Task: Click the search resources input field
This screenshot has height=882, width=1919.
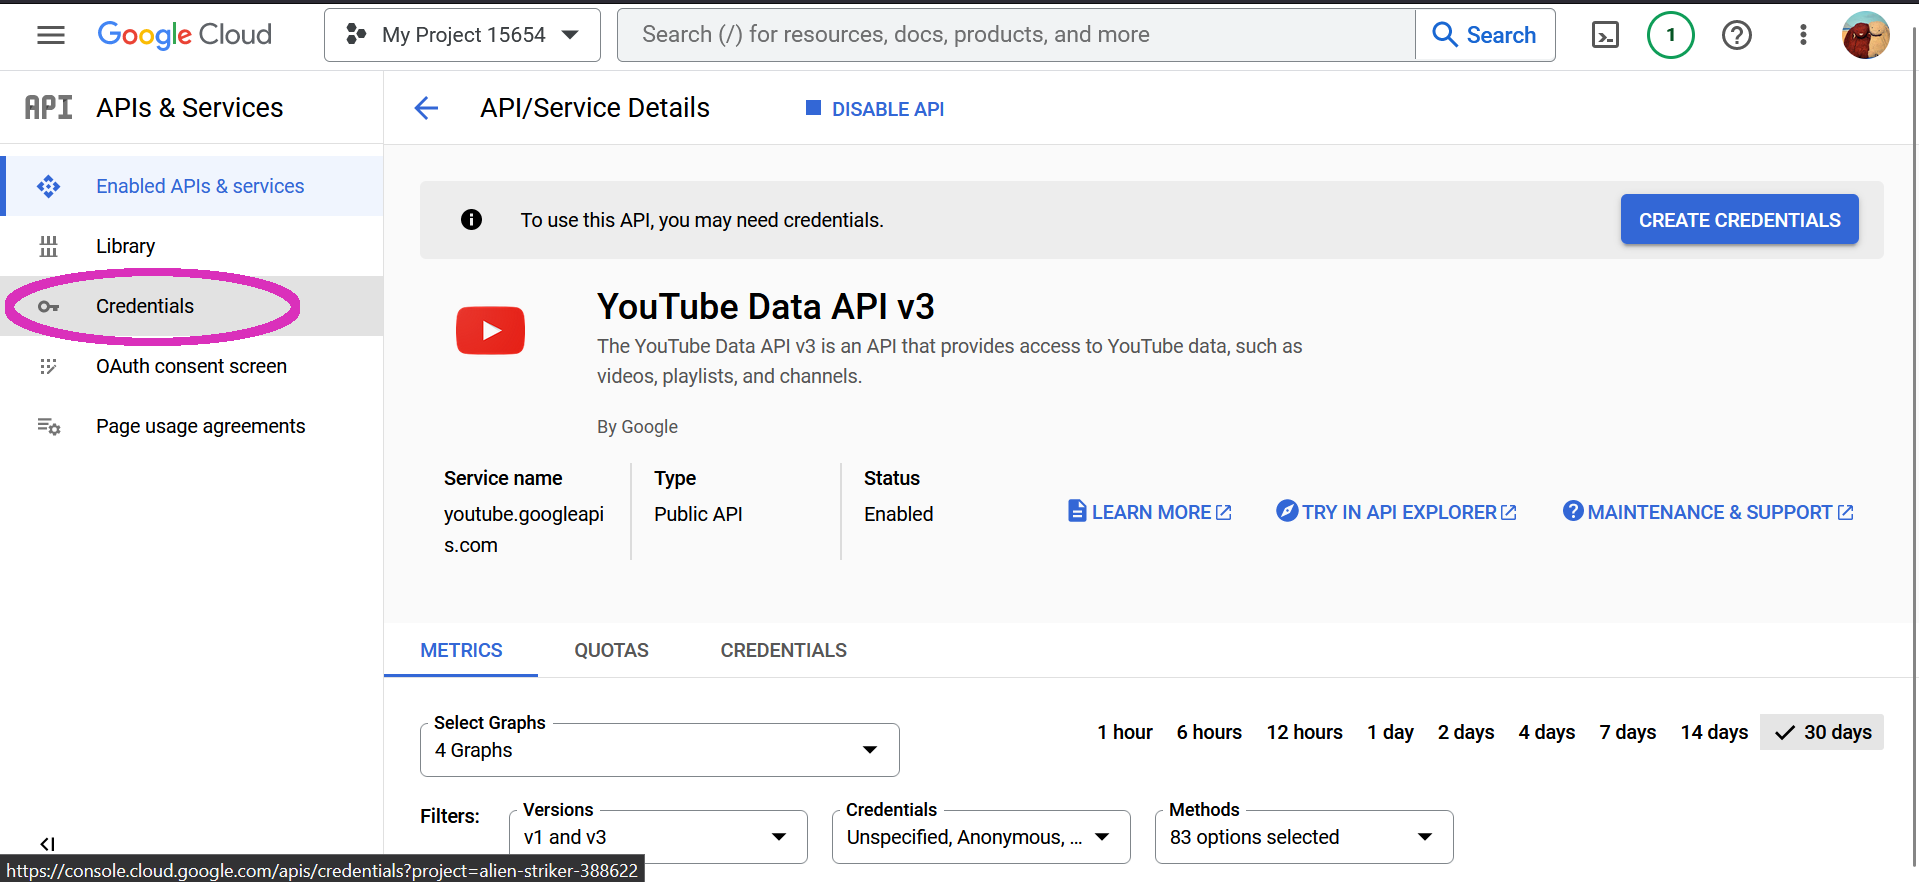Action: 1015,35
